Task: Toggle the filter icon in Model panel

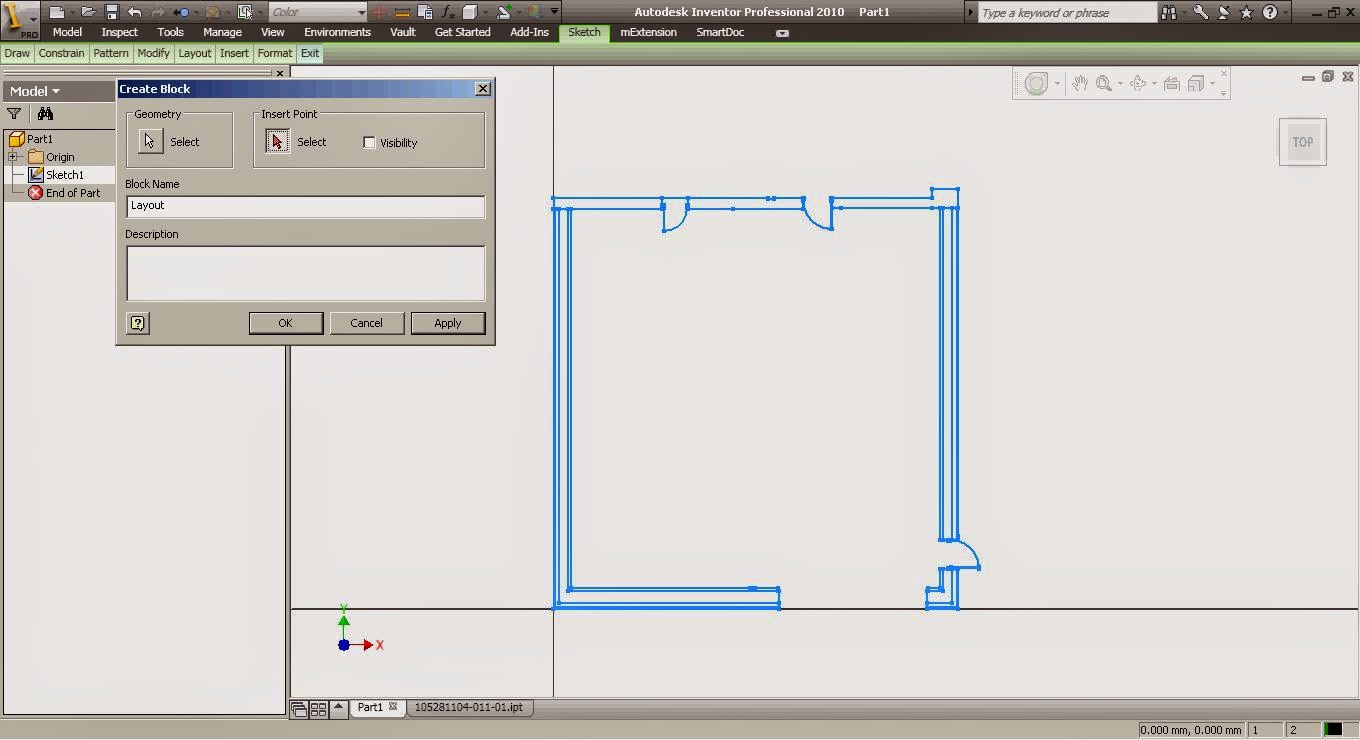Action: (14, 113)
